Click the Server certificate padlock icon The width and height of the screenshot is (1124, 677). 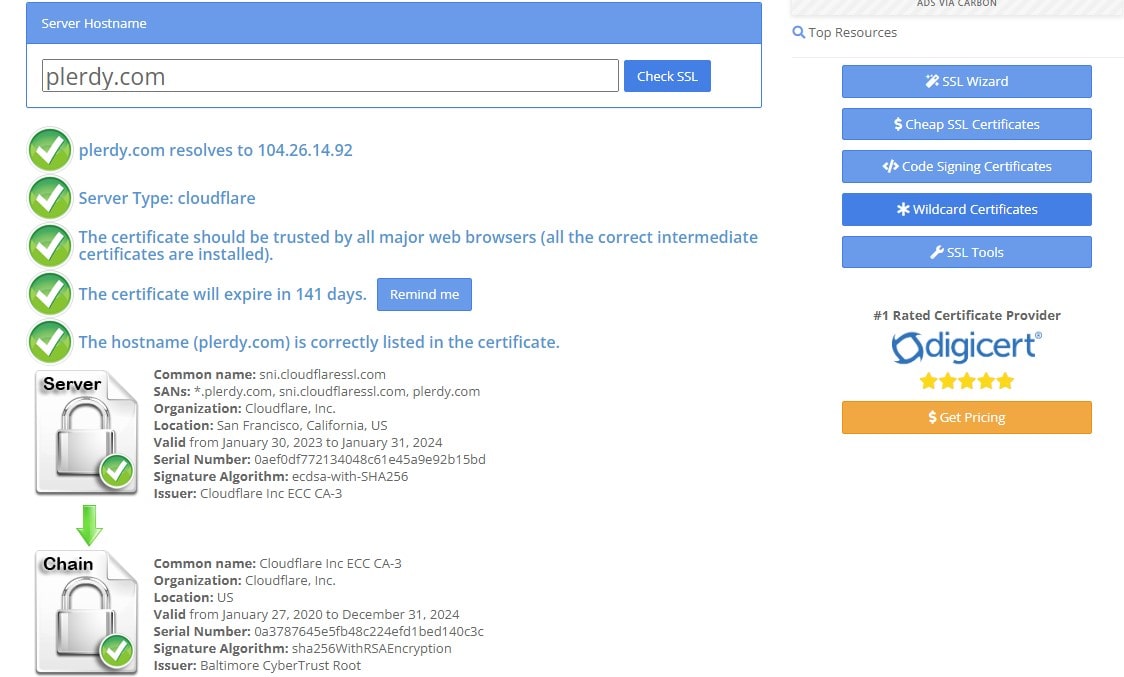coord(86,432)
